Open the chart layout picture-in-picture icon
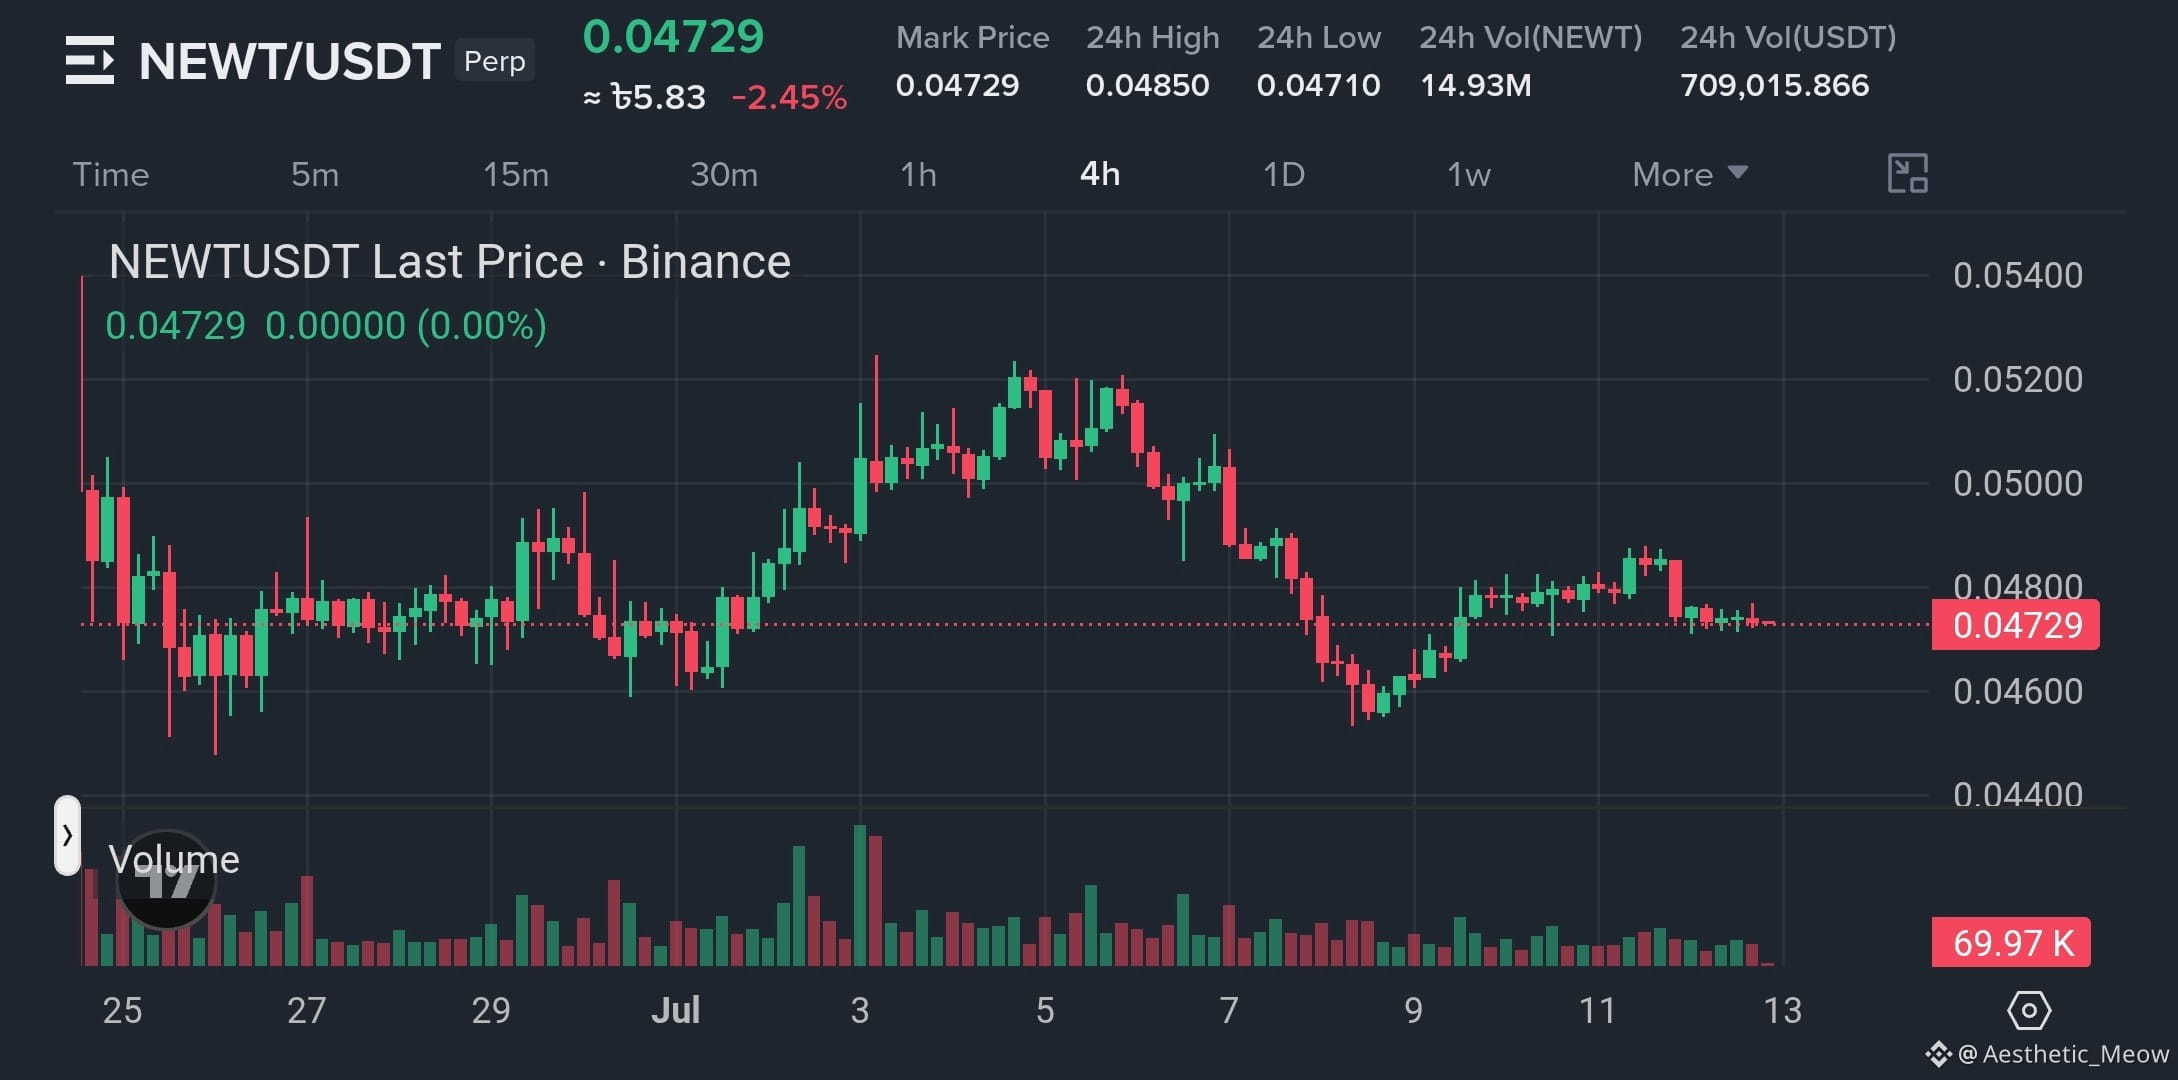 (1907, 174)
